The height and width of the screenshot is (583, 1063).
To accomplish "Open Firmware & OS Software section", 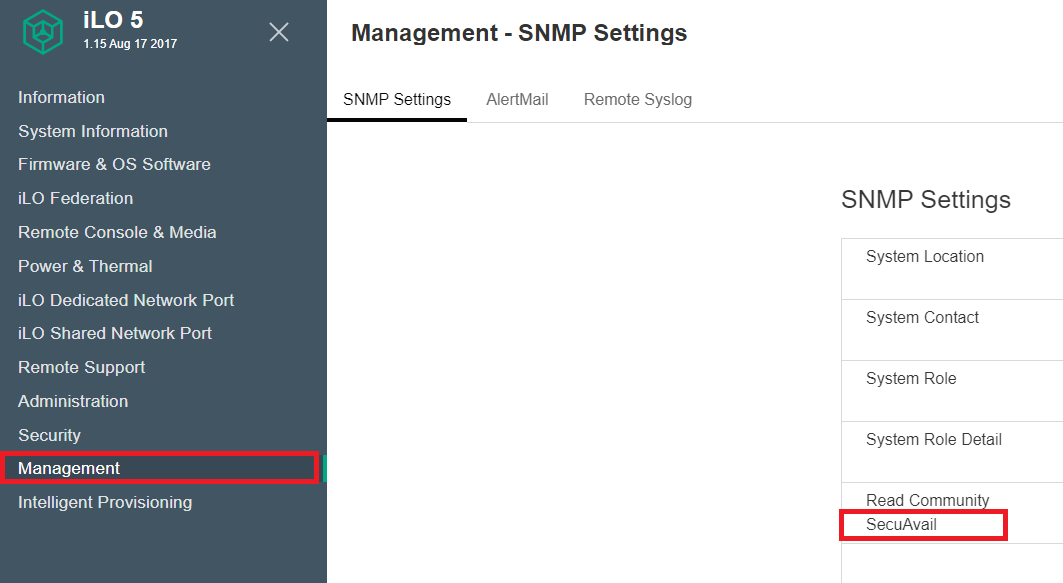I will (114, 164).
